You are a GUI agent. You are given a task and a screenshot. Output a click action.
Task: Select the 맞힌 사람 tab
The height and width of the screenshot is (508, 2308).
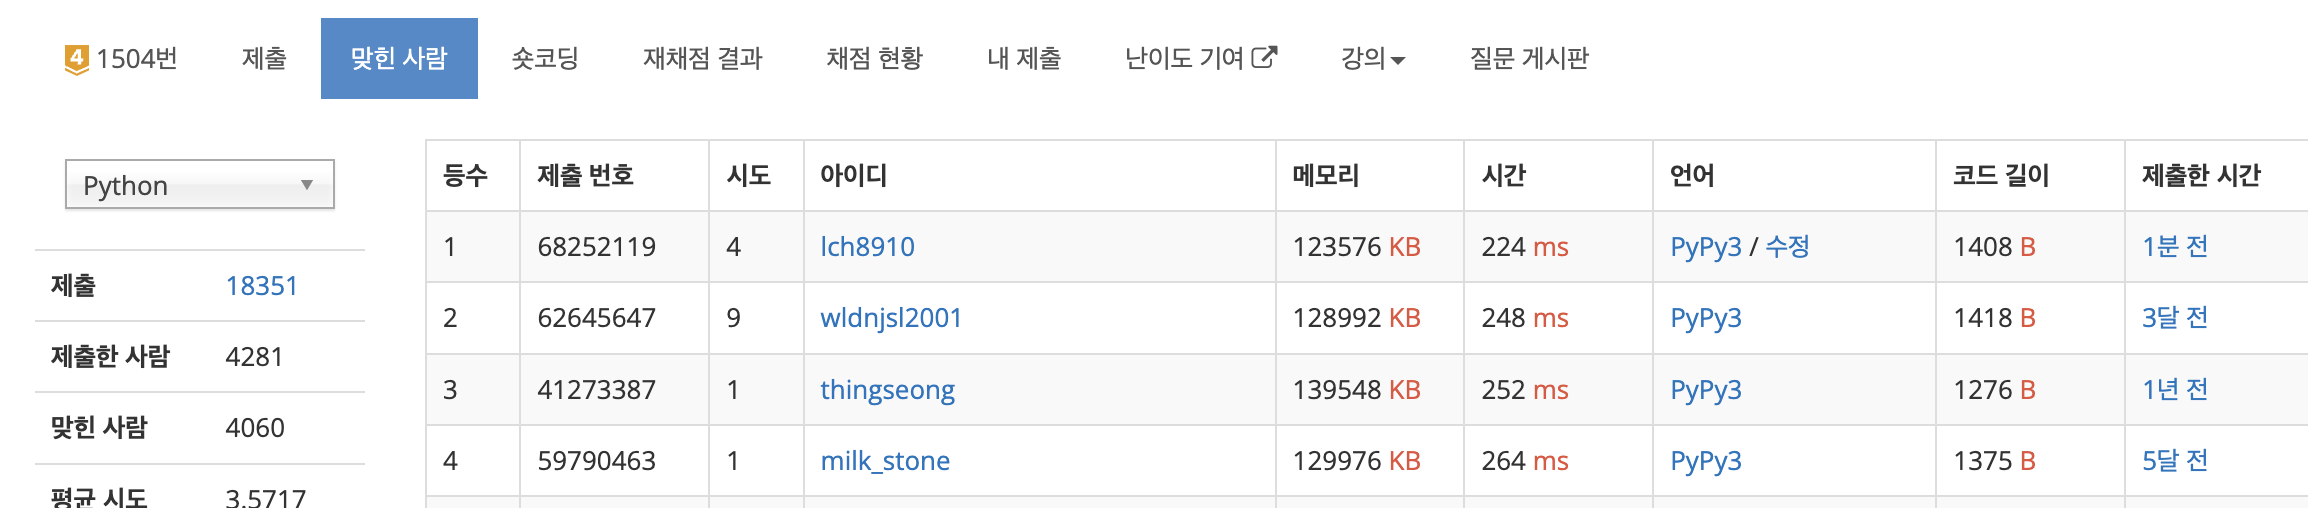click(x=399, y=59)
